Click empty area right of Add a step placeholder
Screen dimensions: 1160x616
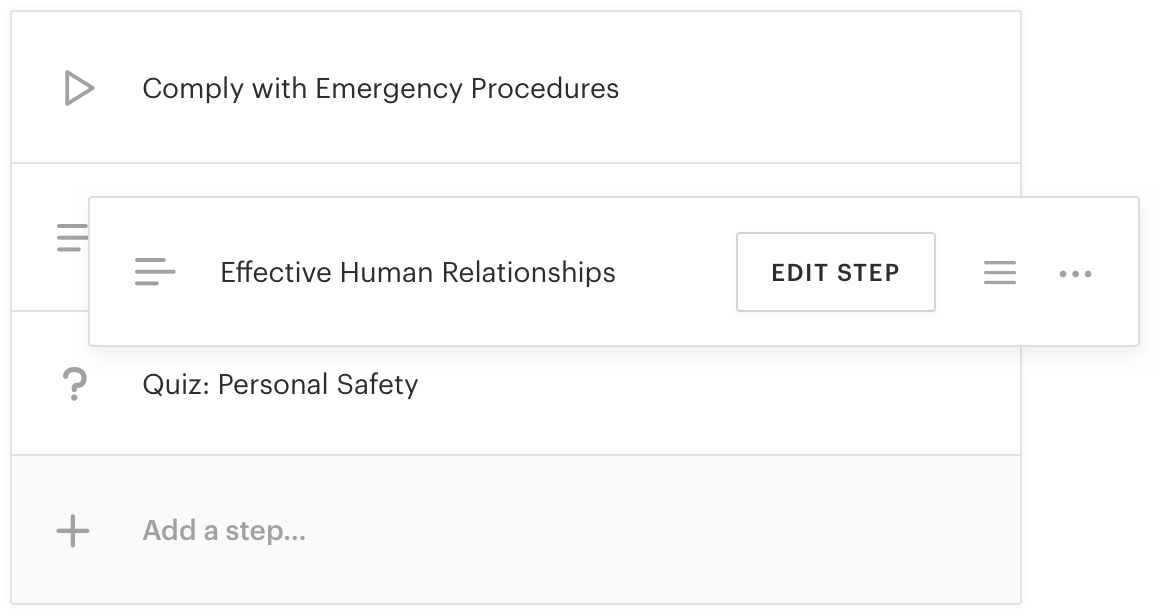click(x=650, y=531)
